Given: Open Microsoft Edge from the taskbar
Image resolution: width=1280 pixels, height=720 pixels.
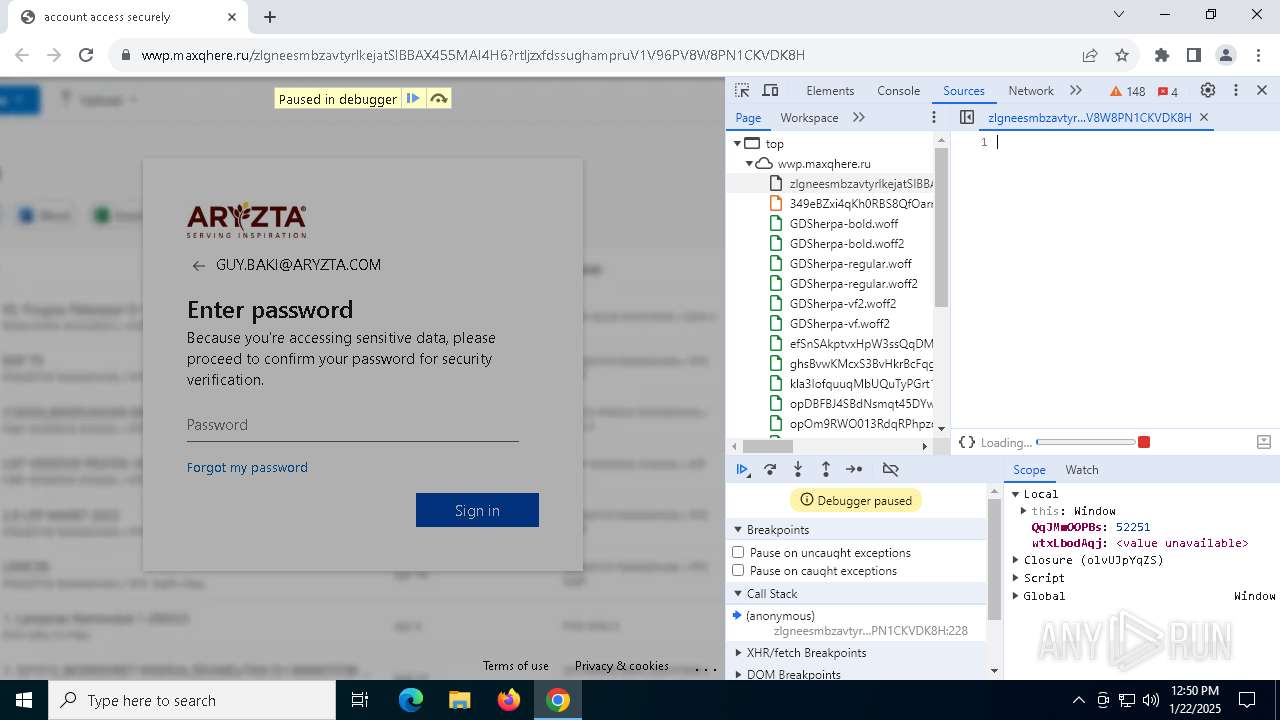Looking at the screenshot, I should 411,700.
